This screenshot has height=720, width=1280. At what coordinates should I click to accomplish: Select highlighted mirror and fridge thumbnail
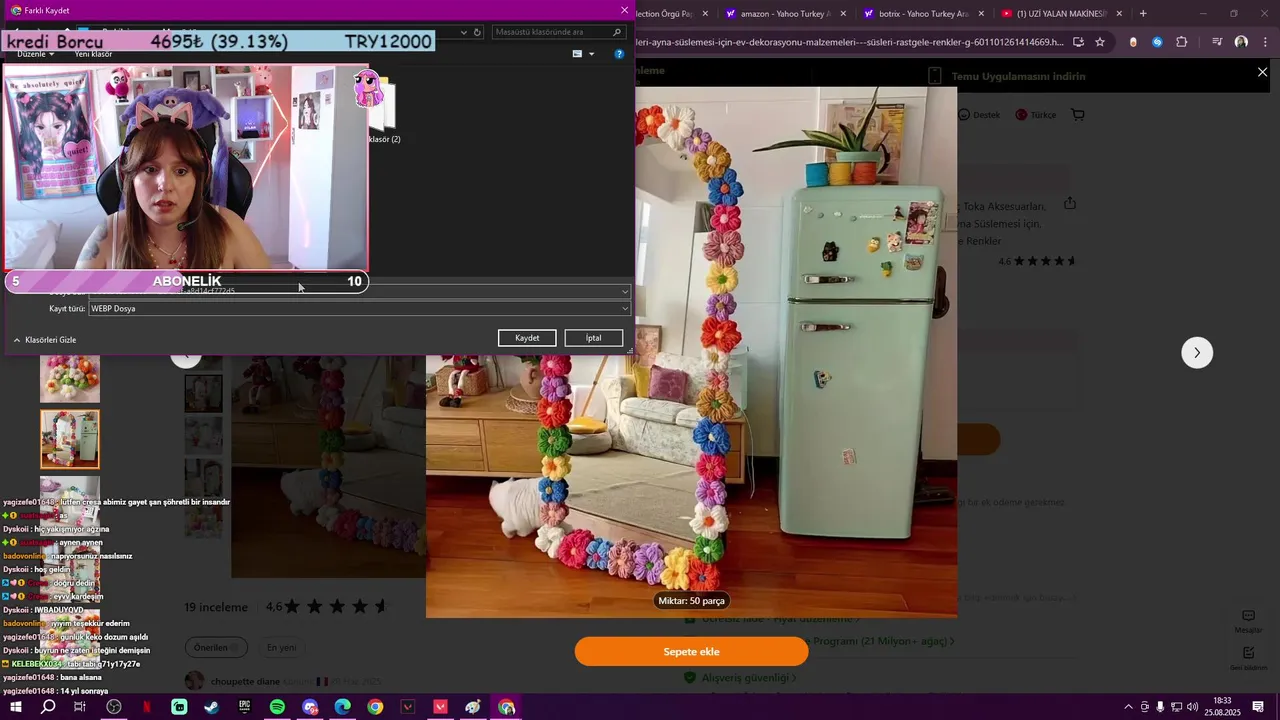70,439
